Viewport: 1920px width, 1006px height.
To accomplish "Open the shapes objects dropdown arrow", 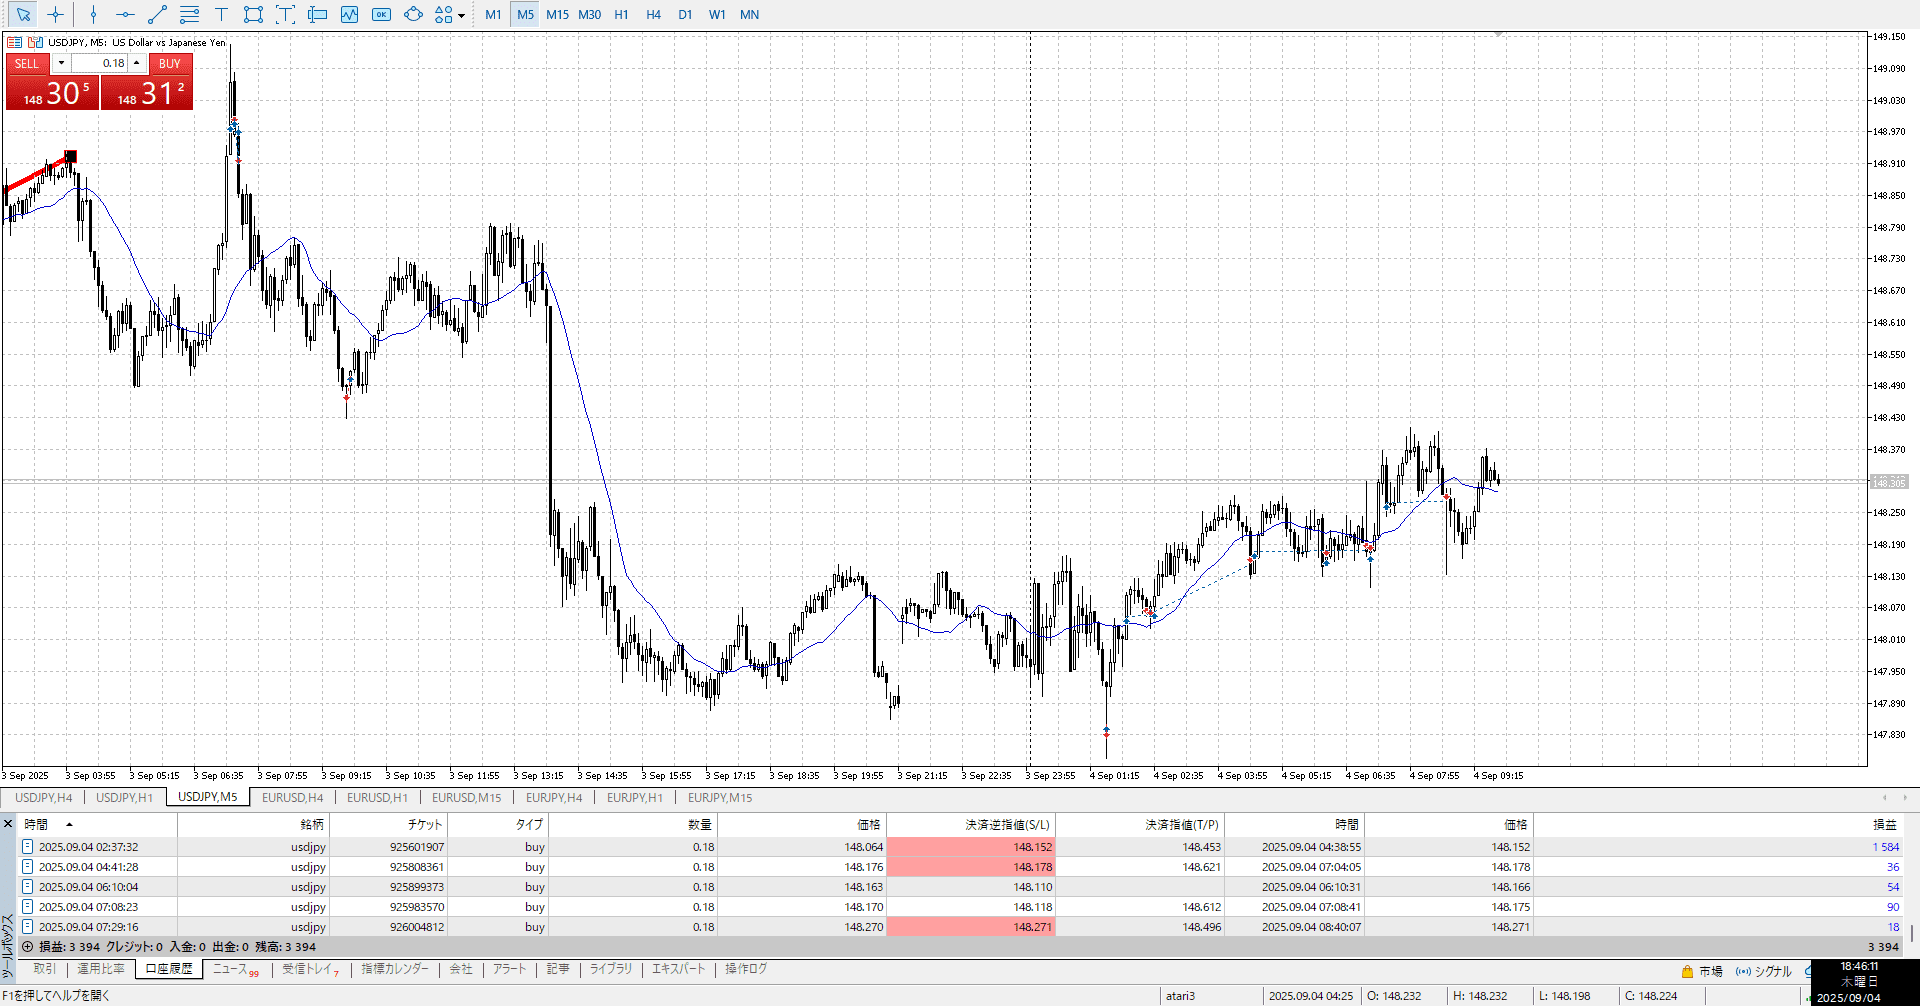I will click(x=461, y=15).
